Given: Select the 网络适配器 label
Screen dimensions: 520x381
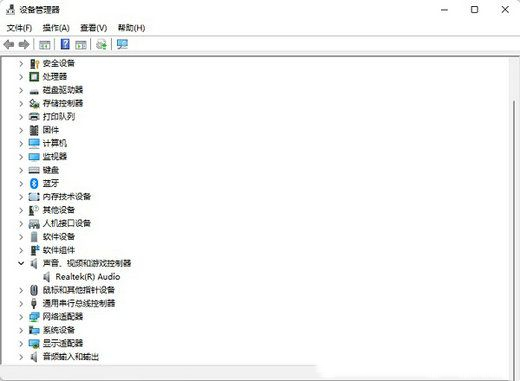Looking at the screenshot, I should coord(63,317).
